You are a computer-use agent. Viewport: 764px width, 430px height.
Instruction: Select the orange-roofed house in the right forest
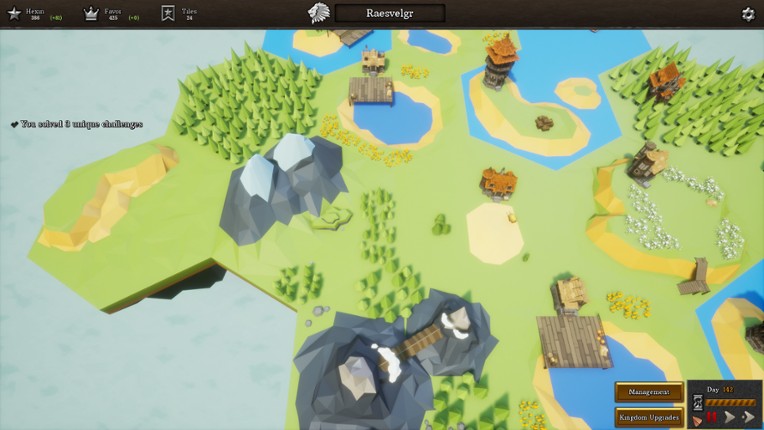665,81
